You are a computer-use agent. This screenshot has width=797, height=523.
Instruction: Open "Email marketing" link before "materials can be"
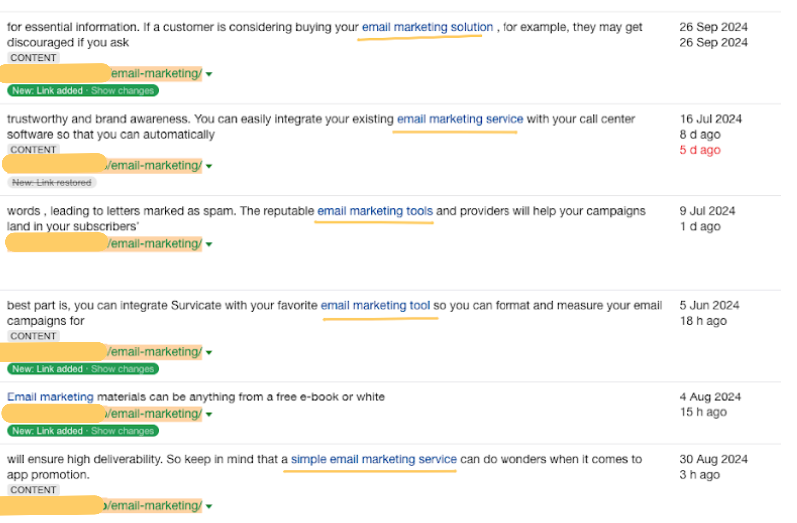(x=50, y=397)
